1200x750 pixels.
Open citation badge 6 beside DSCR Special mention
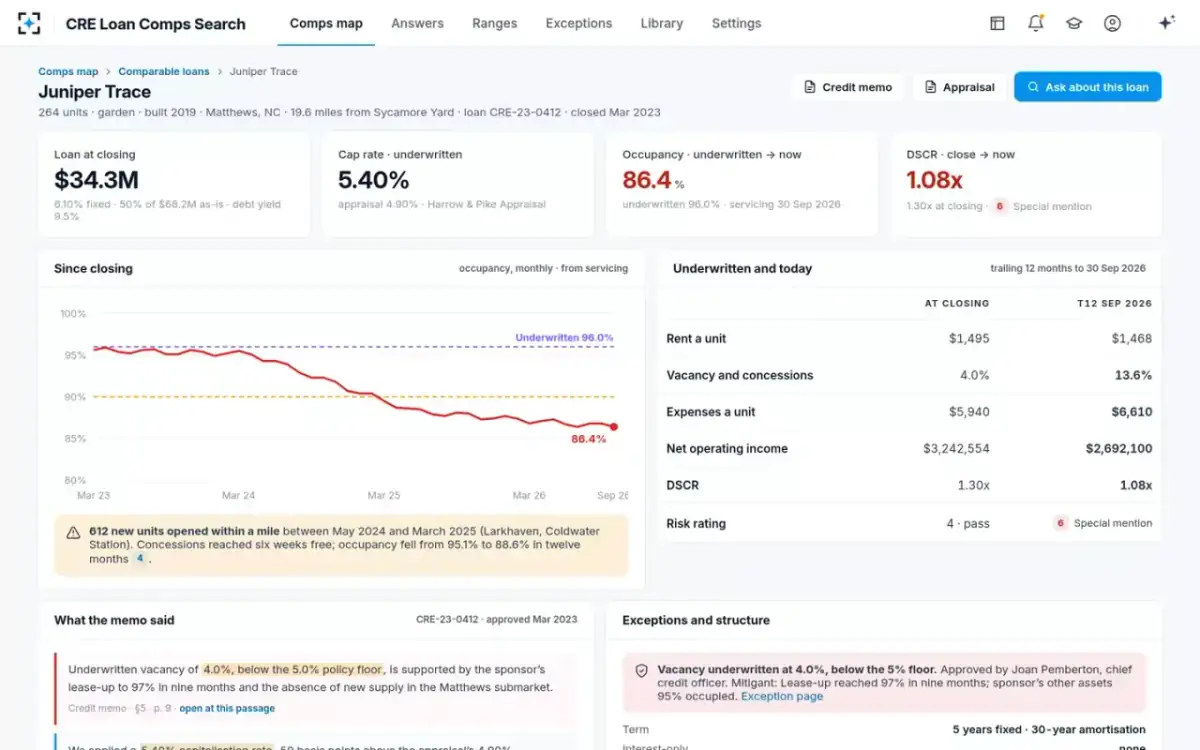pos(998,206)
